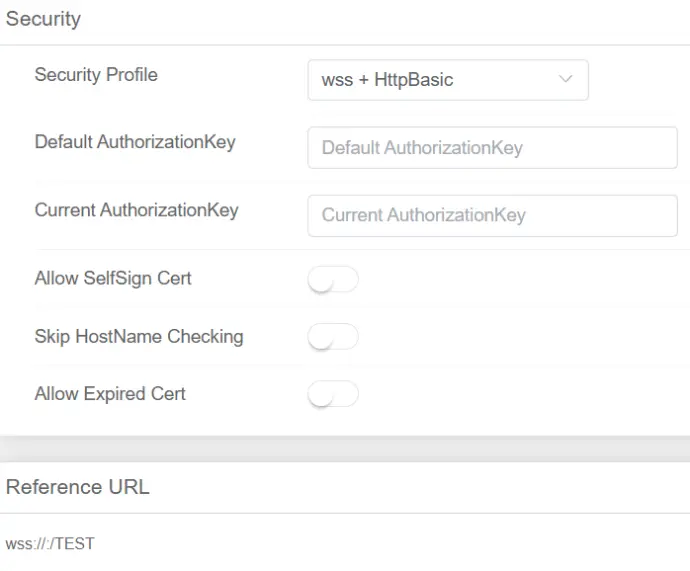Screen dimensions: 690x571
Task: Focus the Default AuthorizationKey input field
Action: 492,148
